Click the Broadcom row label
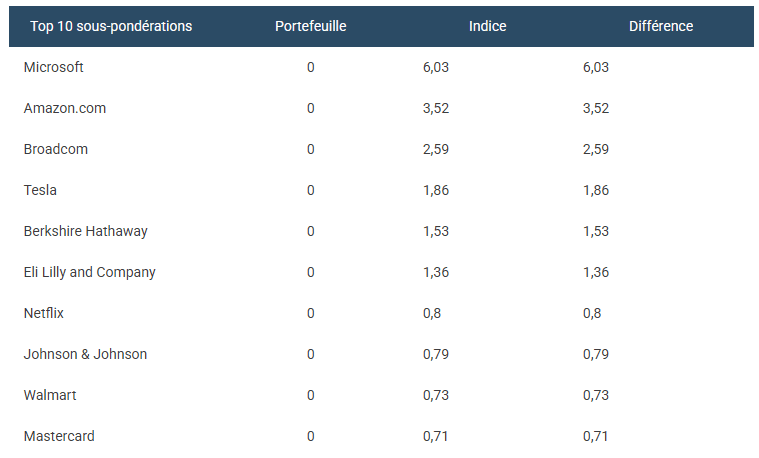The image size is (759, 458). [56, 149]
